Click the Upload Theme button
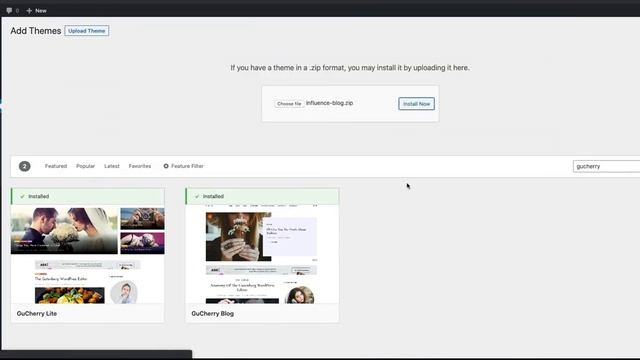This screenshot has width=640, height=360. tap(87, 31)
